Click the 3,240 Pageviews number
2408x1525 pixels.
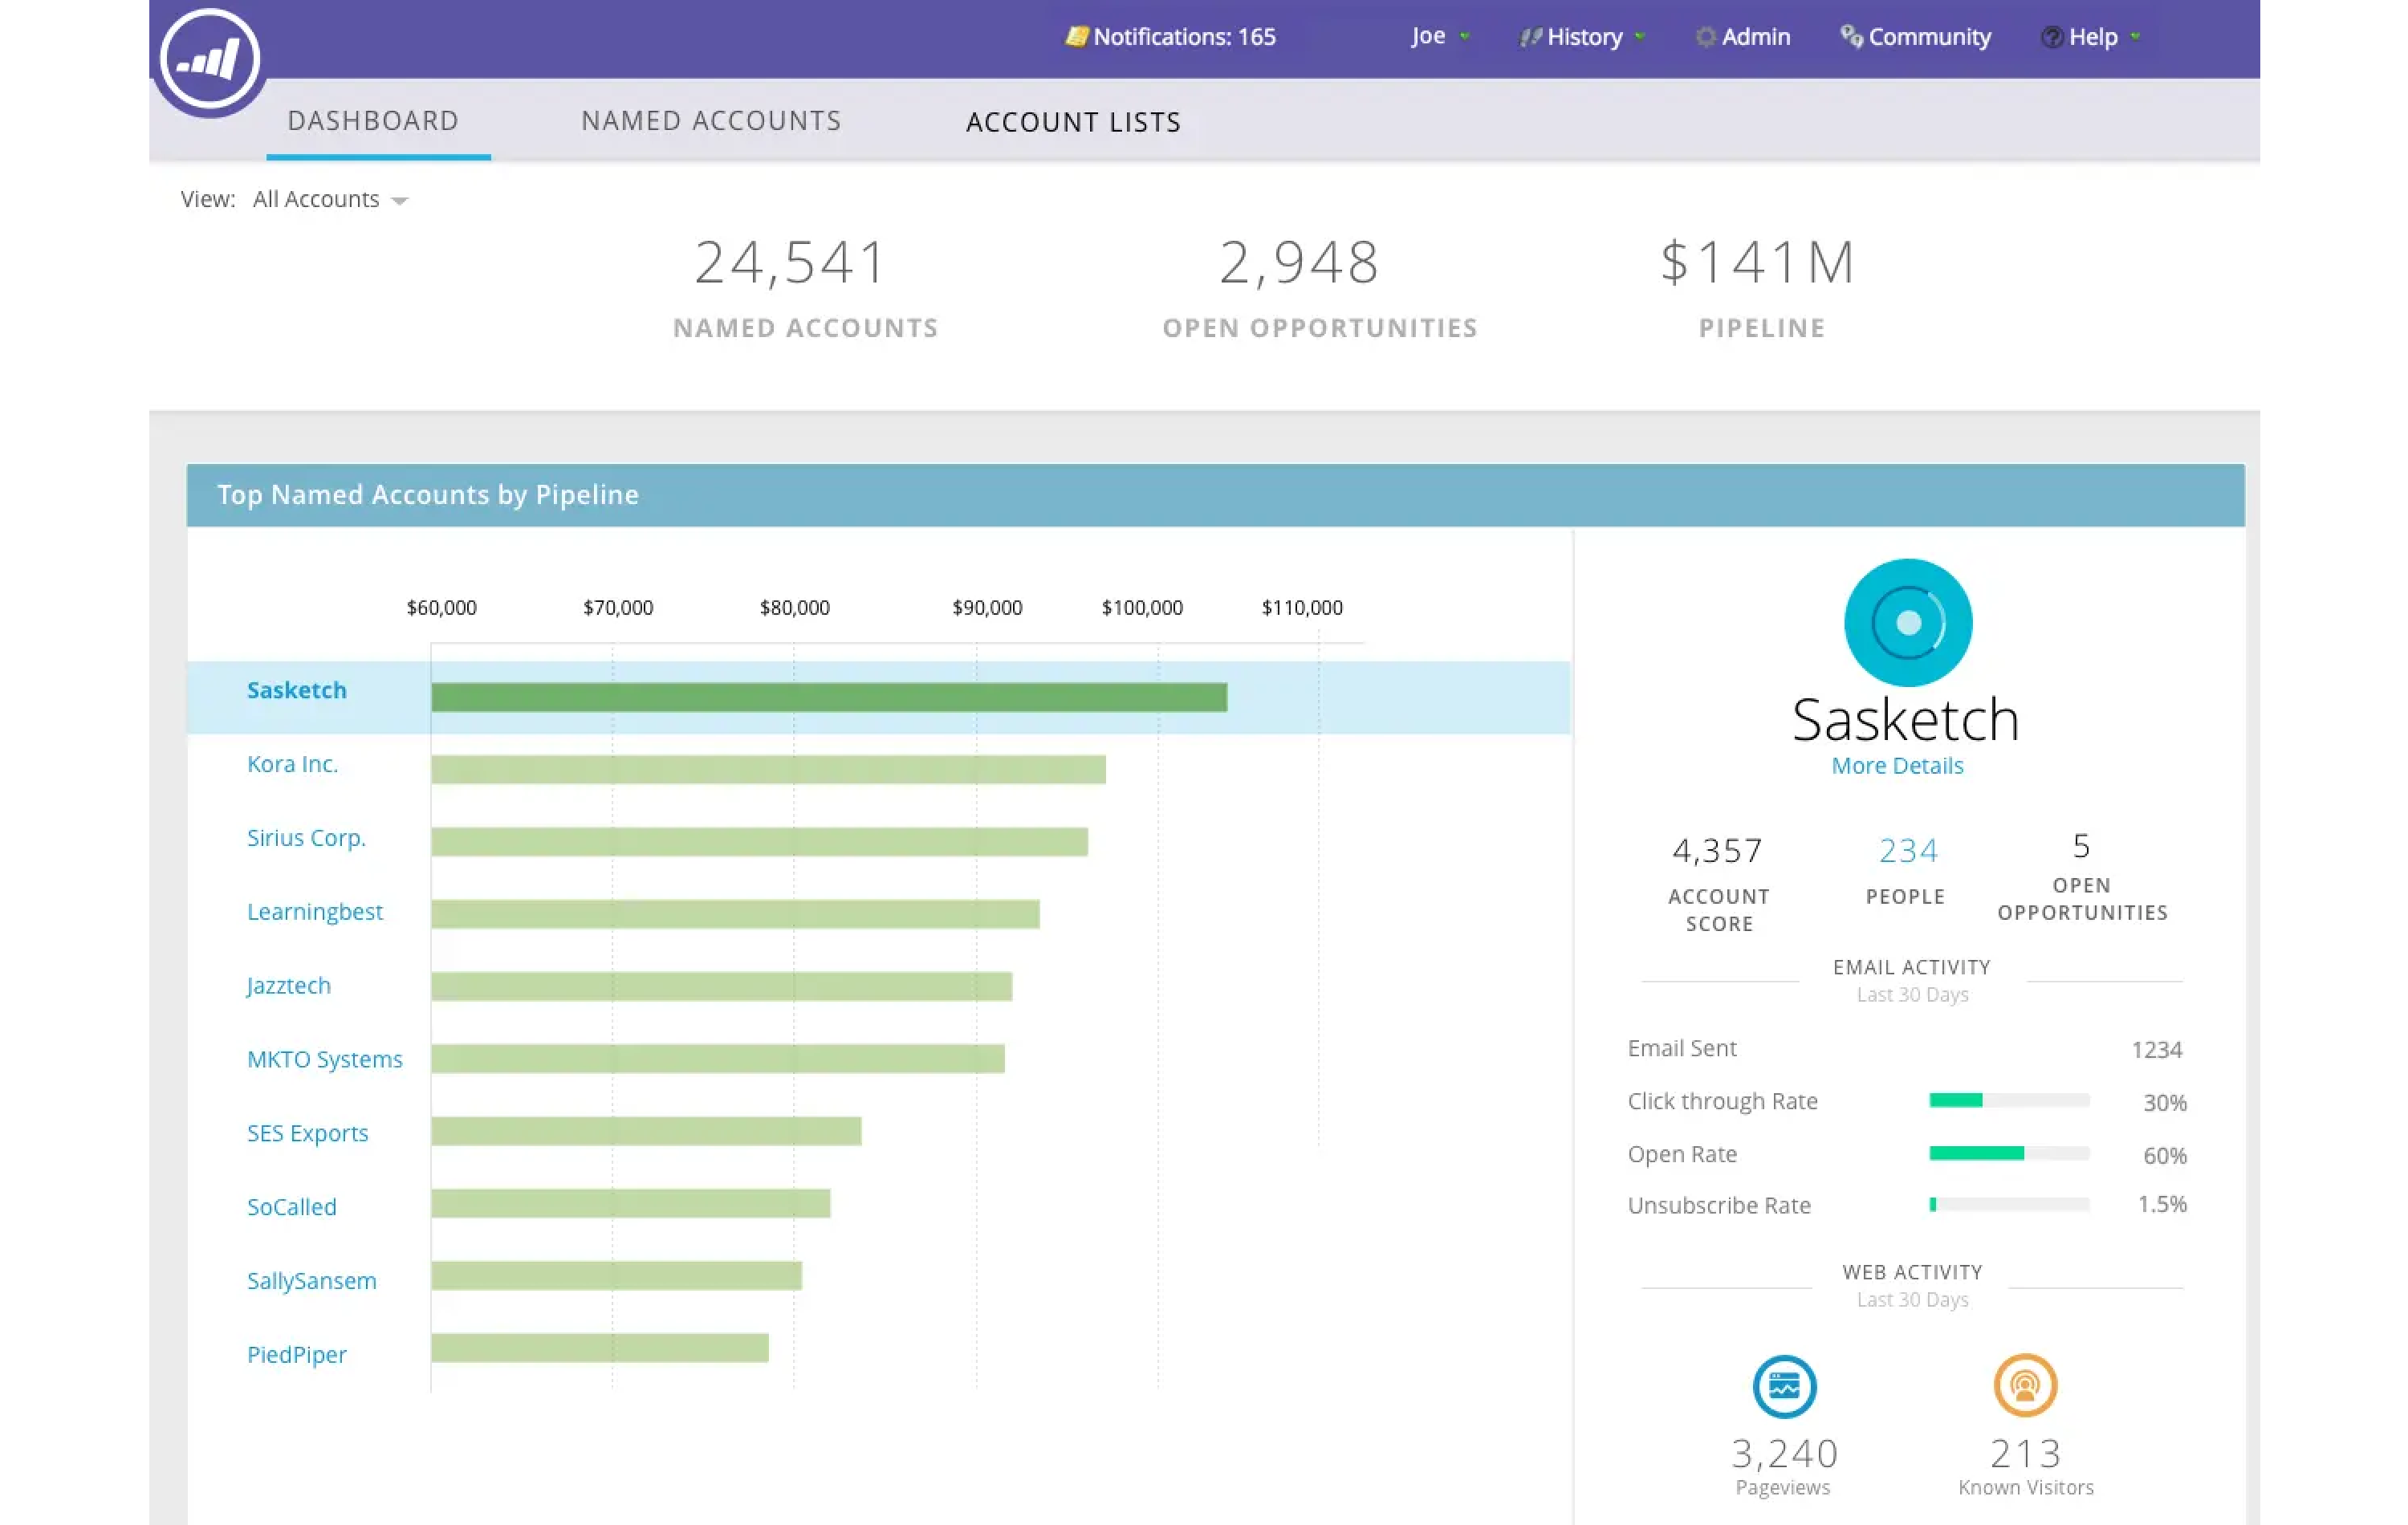tap(1784, 1453)
